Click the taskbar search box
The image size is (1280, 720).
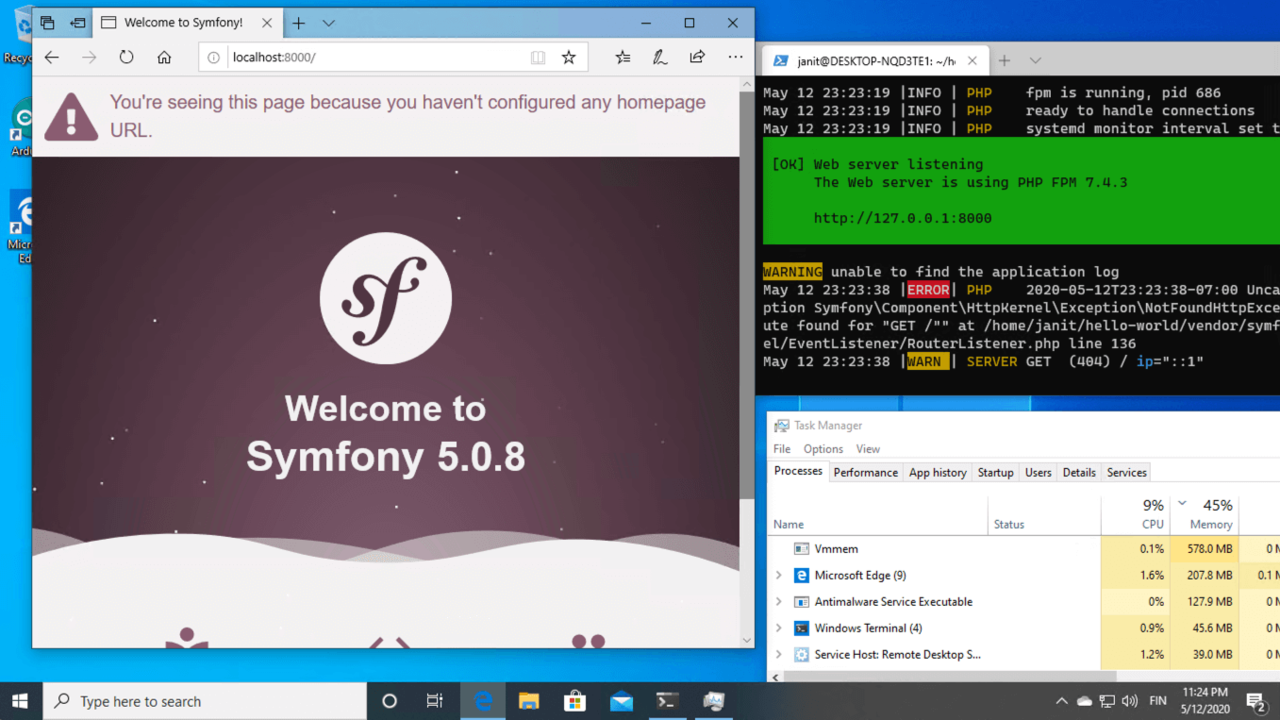203,701
